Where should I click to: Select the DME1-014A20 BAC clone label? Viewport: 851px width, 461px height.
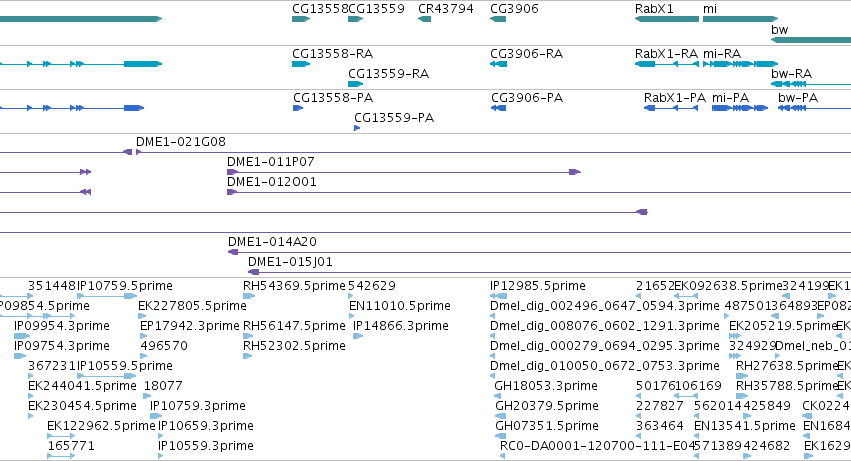pos(272,242)
